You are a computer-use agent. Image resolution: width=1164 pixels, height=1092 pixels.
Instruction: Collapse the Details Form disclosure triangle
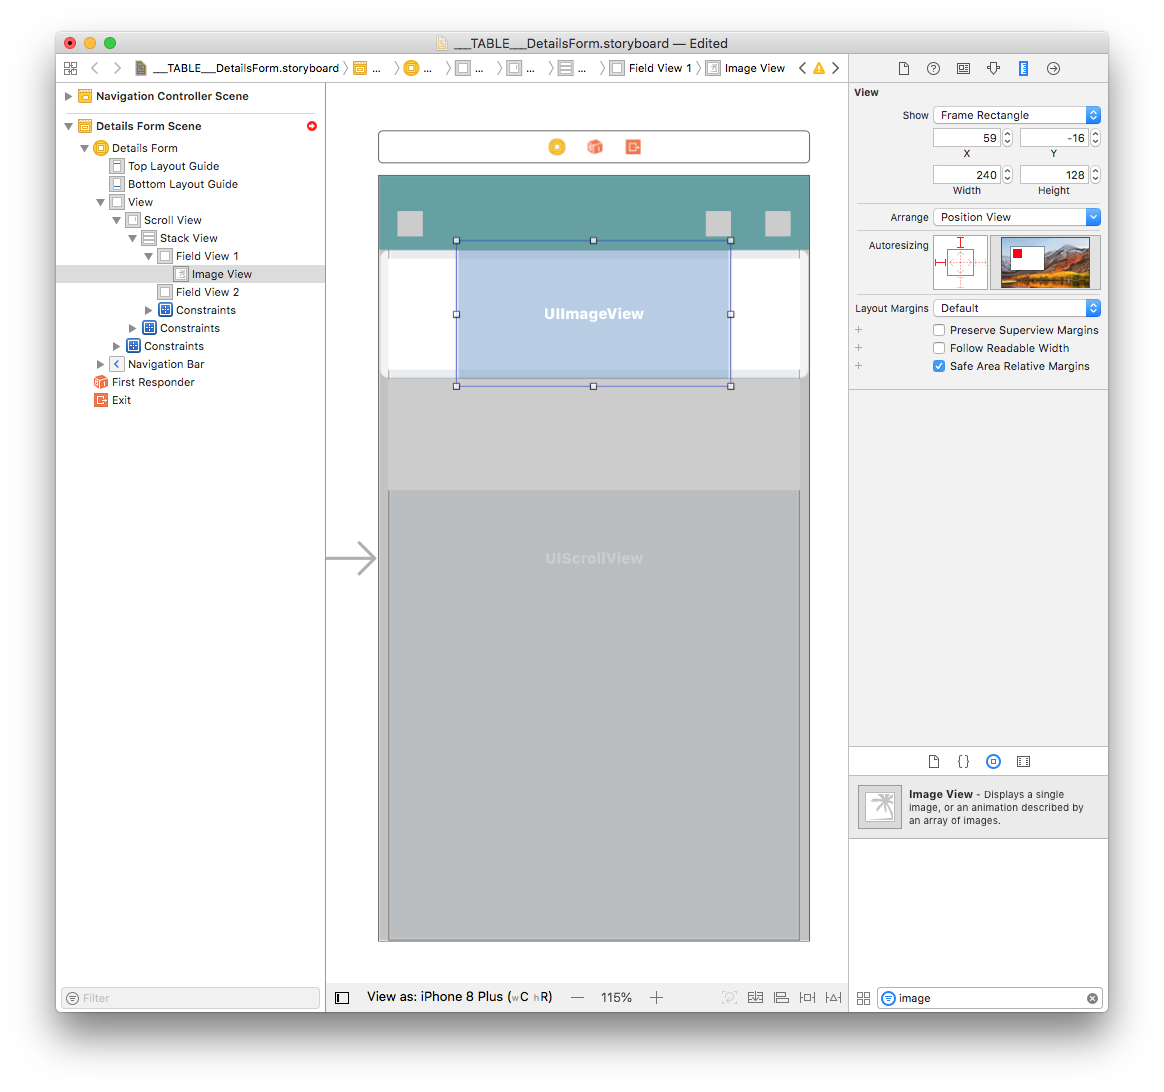click(x=85, y=148)
